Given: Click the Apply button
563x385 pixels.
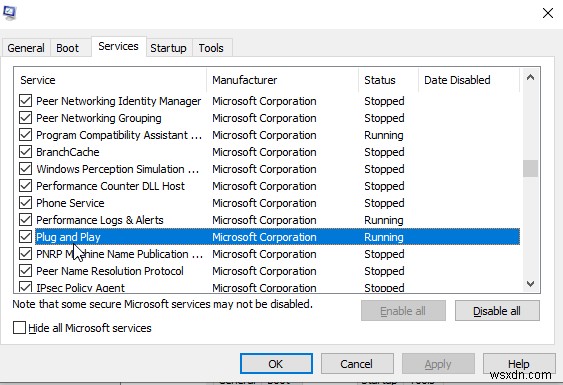Looking at the screenshot, I should 438,364.
